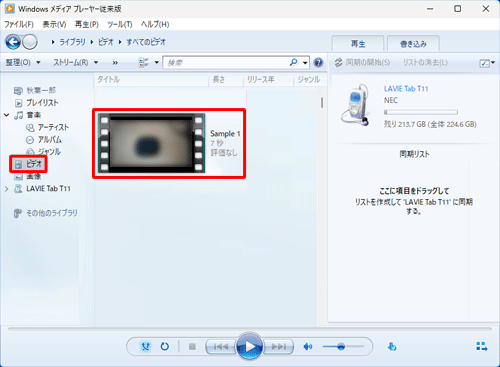Show more toolbar commands chevron
The image size is (500, 367).
pyautogui.click(x=115, y=63)
